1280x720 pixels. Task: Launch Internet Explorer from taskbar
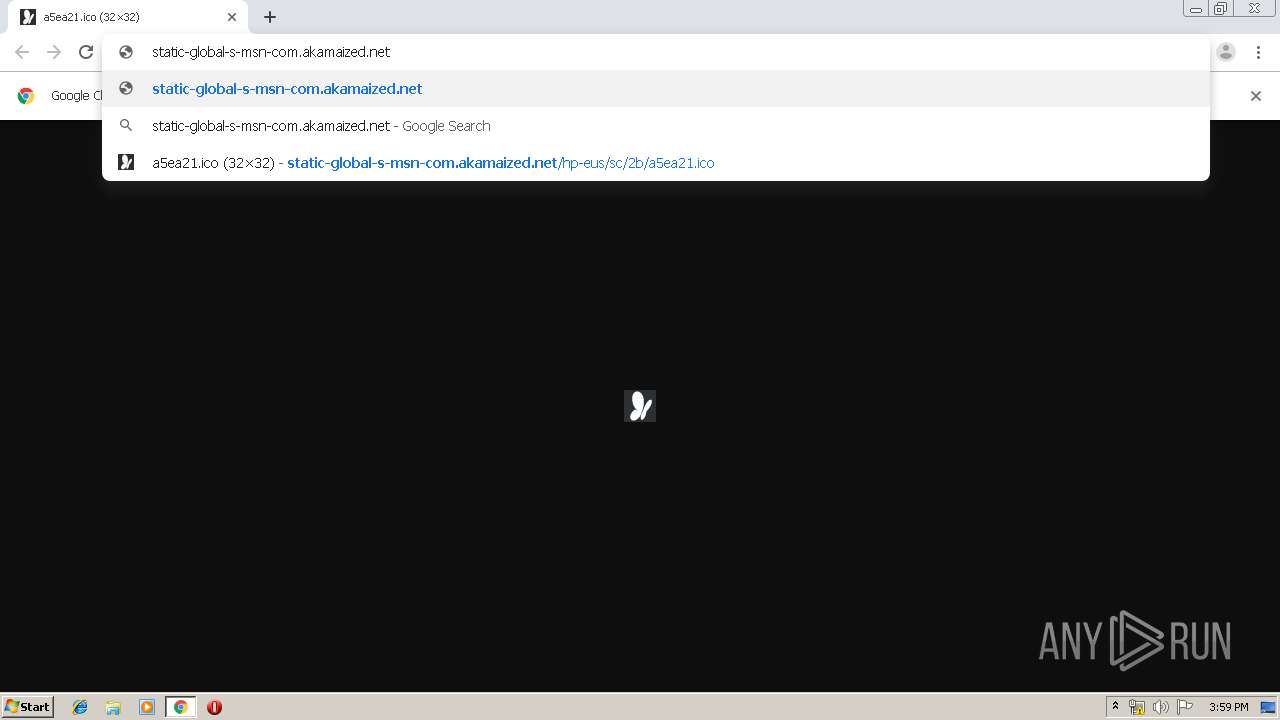[80, 707]
